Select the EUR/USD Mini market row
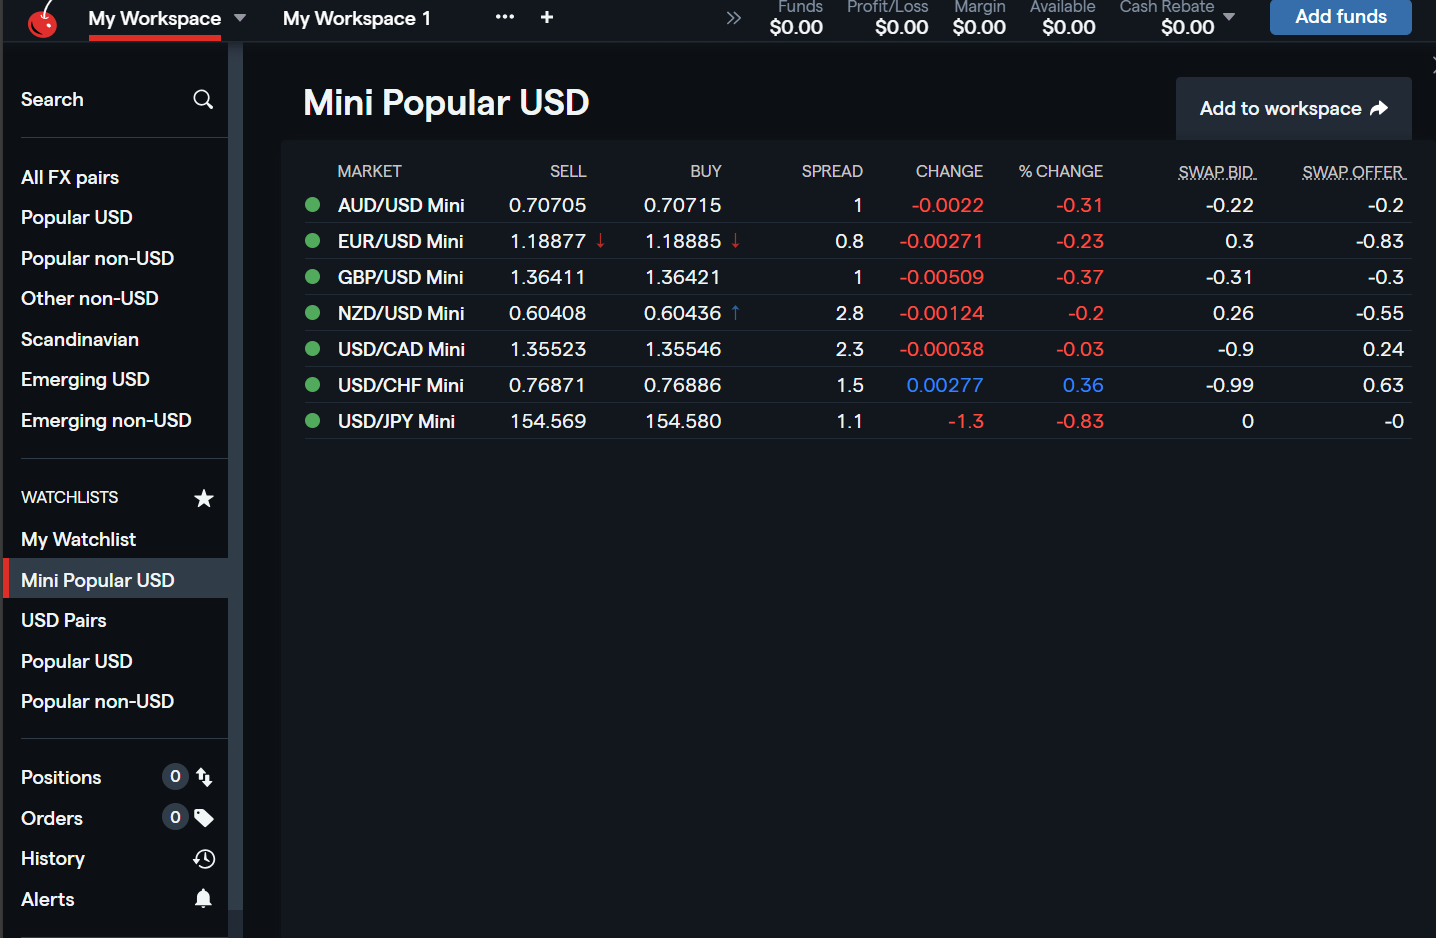Screen dimensions: 1436x938 pyautogui.click(x=400, y=241)
